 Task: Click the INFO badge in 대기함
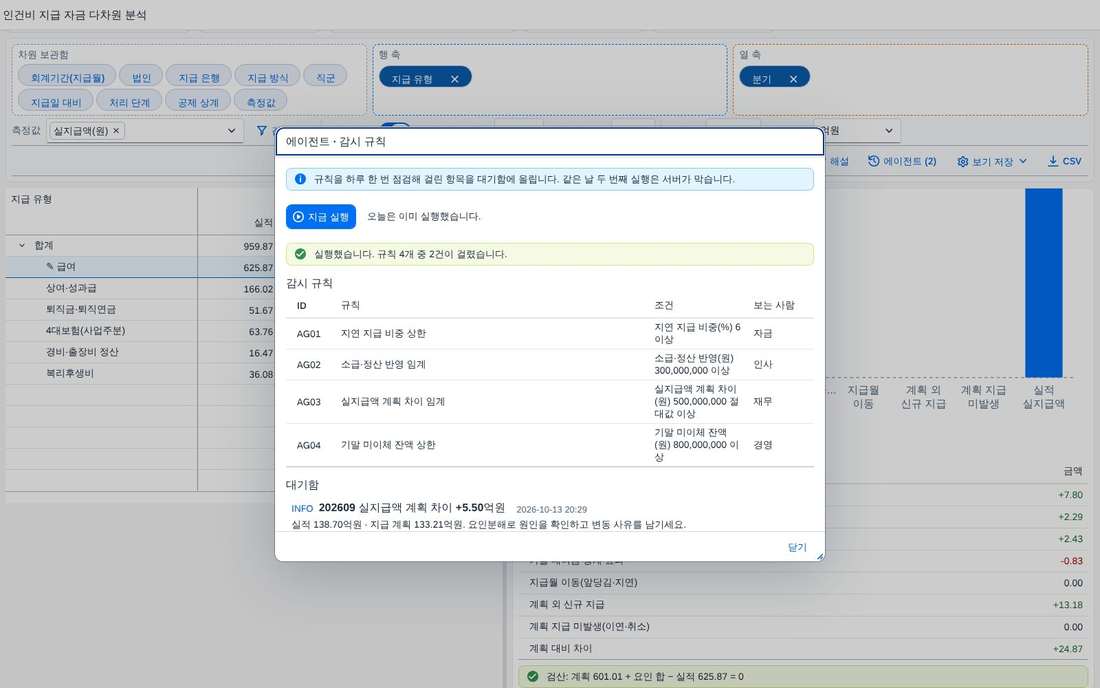click(x=302, y=508)
